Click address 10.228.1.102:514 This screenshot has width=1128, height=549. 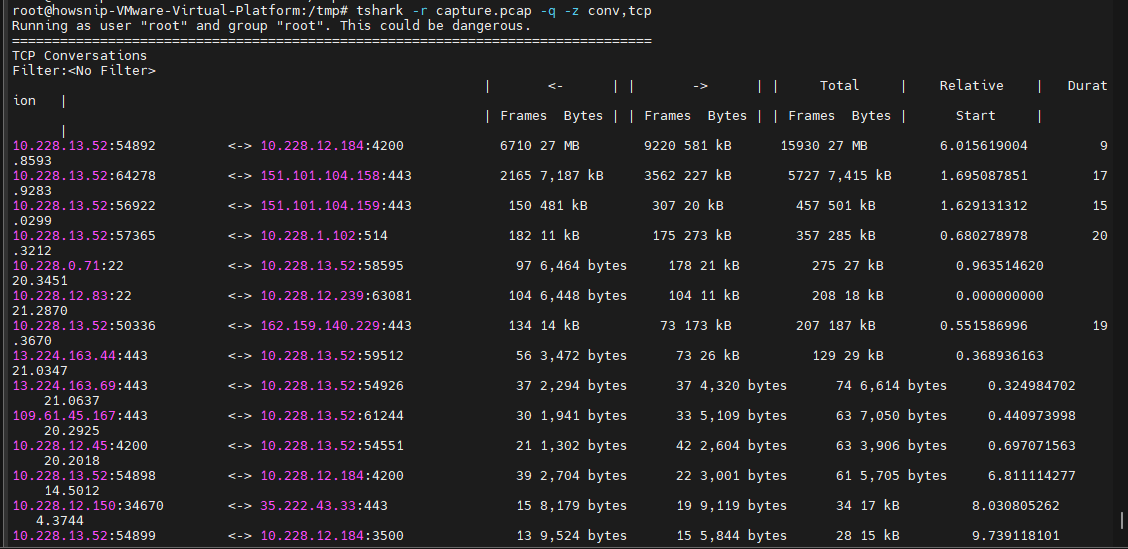(324, 236)
